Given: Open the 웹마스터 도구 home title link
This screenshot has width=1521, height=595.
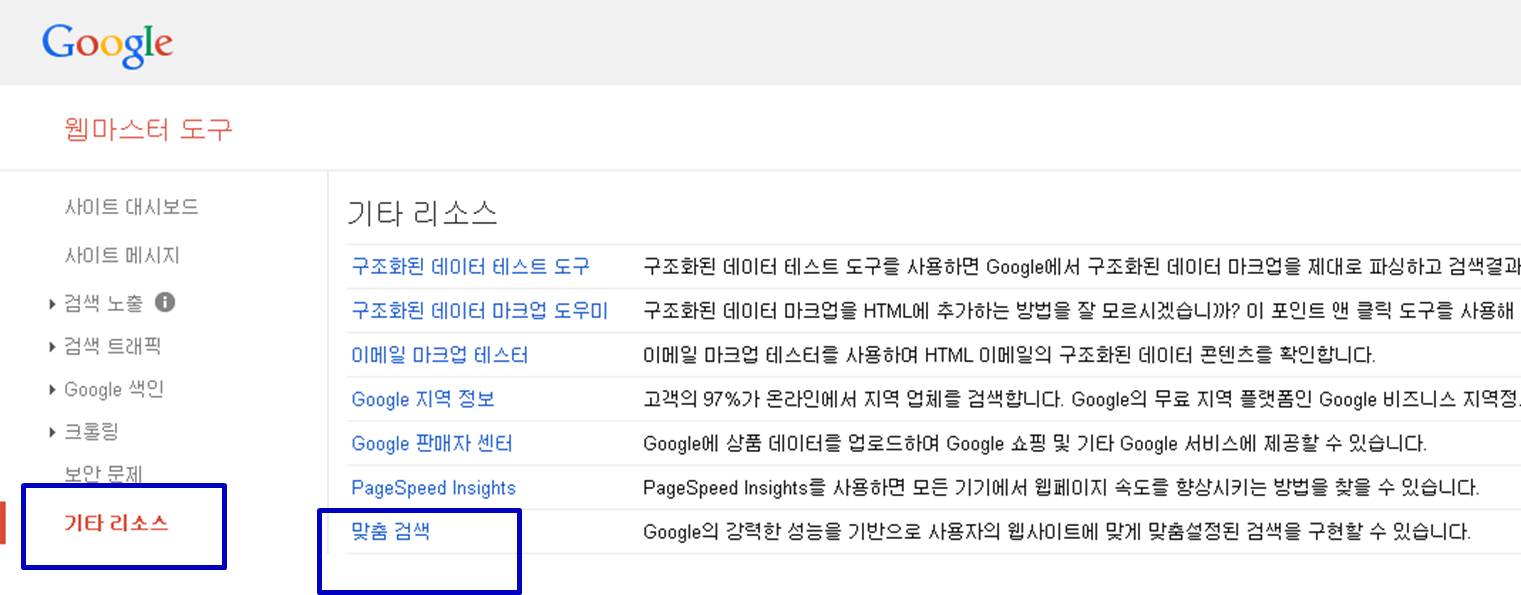Looking at the screenshot, I should [148, 129].
